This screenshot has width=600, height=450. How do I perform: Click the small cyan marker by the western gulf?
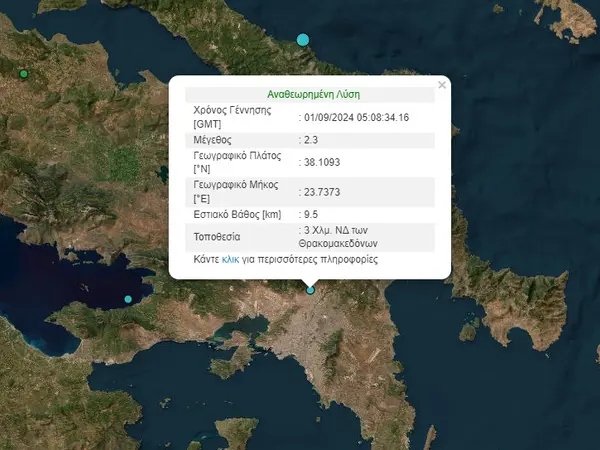coord(128,300)
